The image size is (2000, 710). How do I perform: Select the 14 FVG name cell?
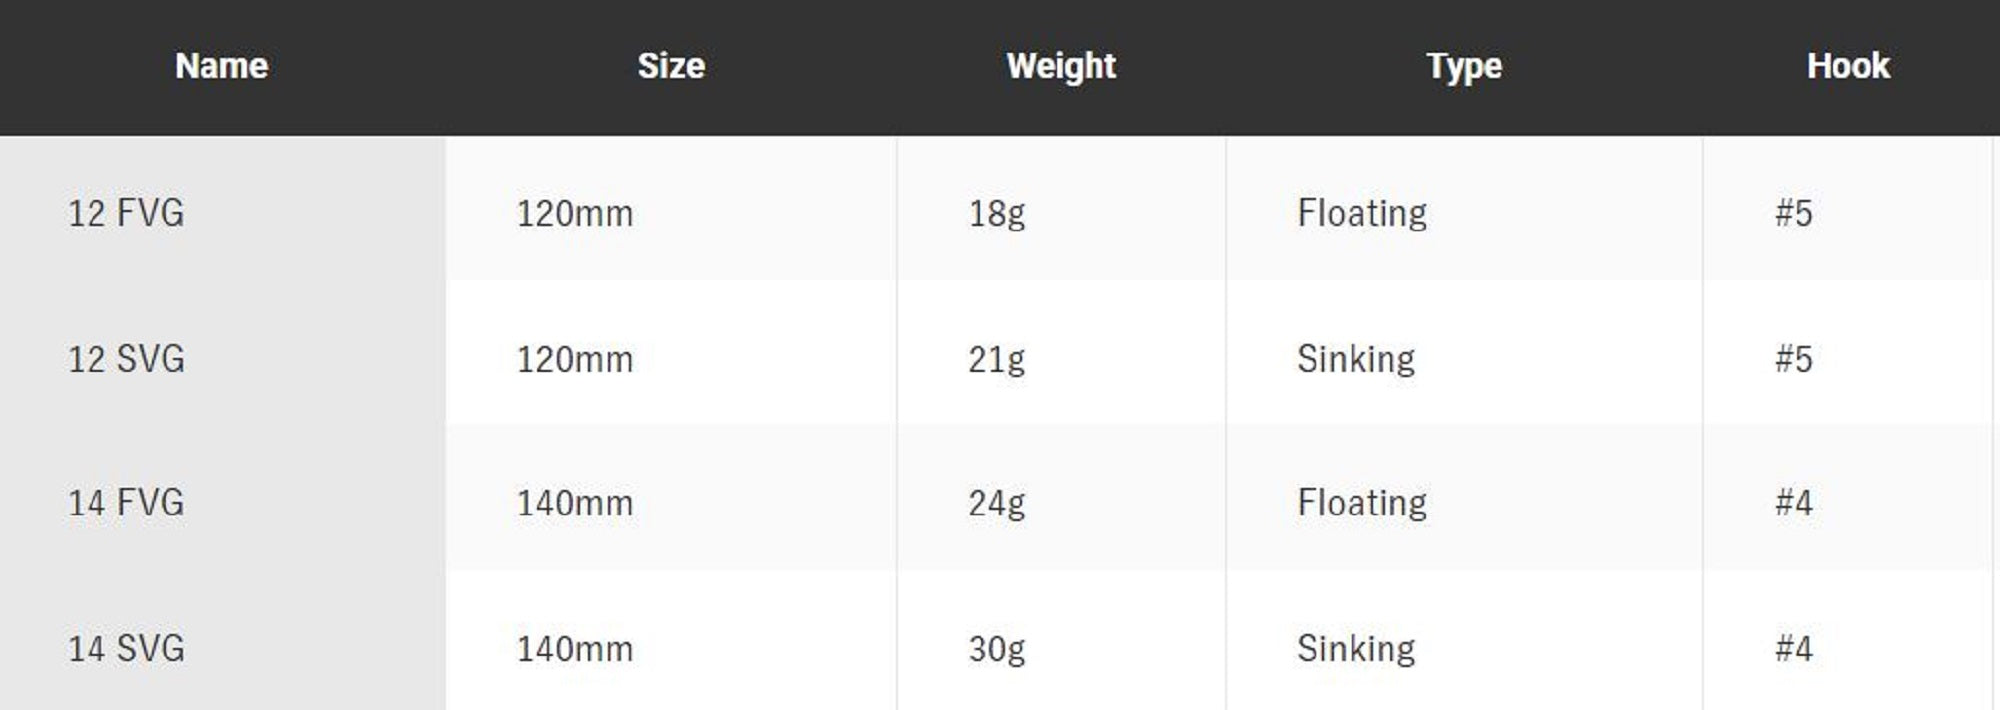click(126, 502)
